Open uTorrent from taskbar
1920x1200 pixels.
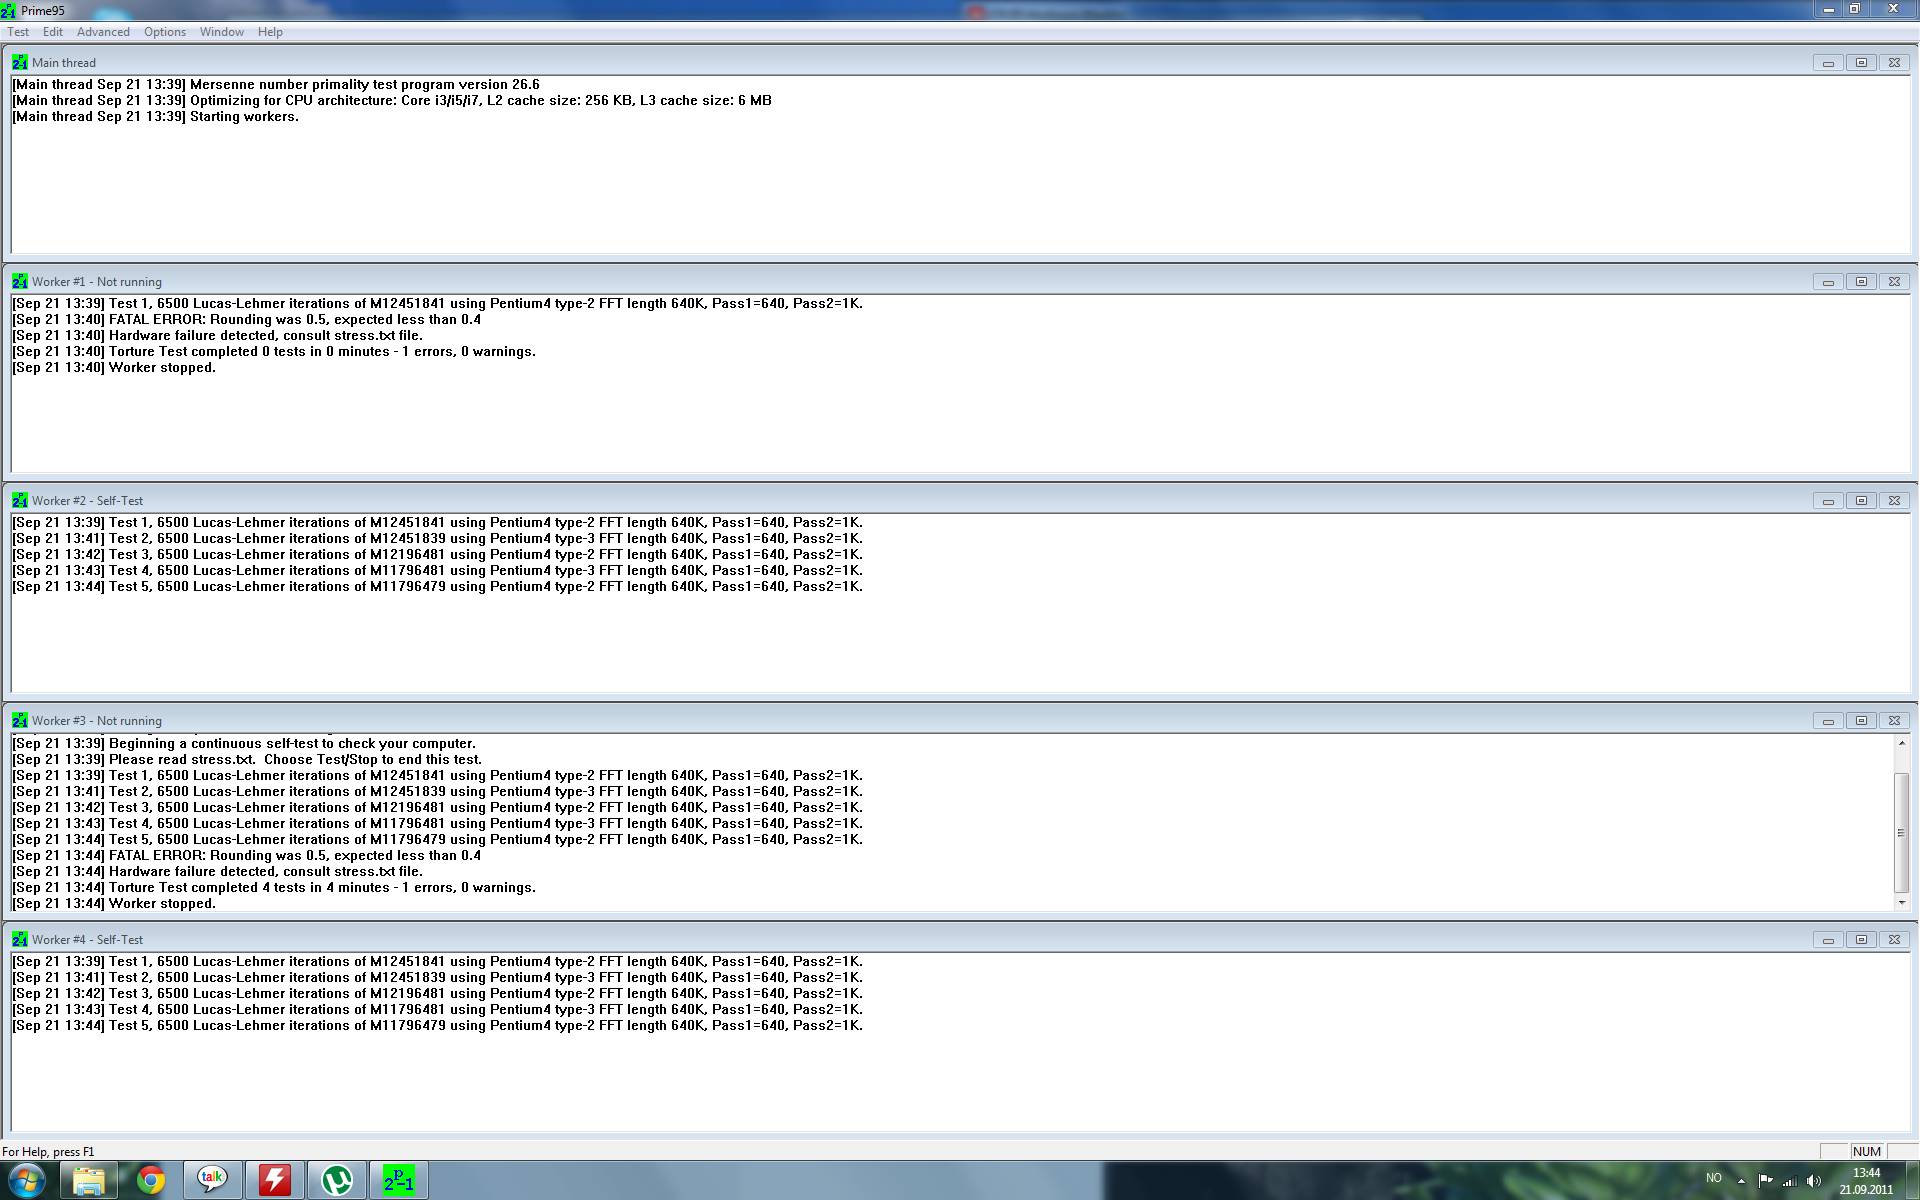[x=337, y=1181]
